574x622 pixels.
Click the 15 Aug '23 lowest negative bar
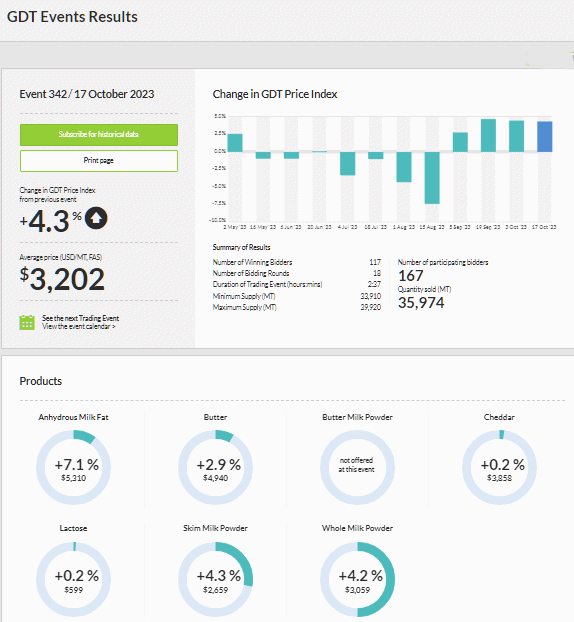point(432,178)
